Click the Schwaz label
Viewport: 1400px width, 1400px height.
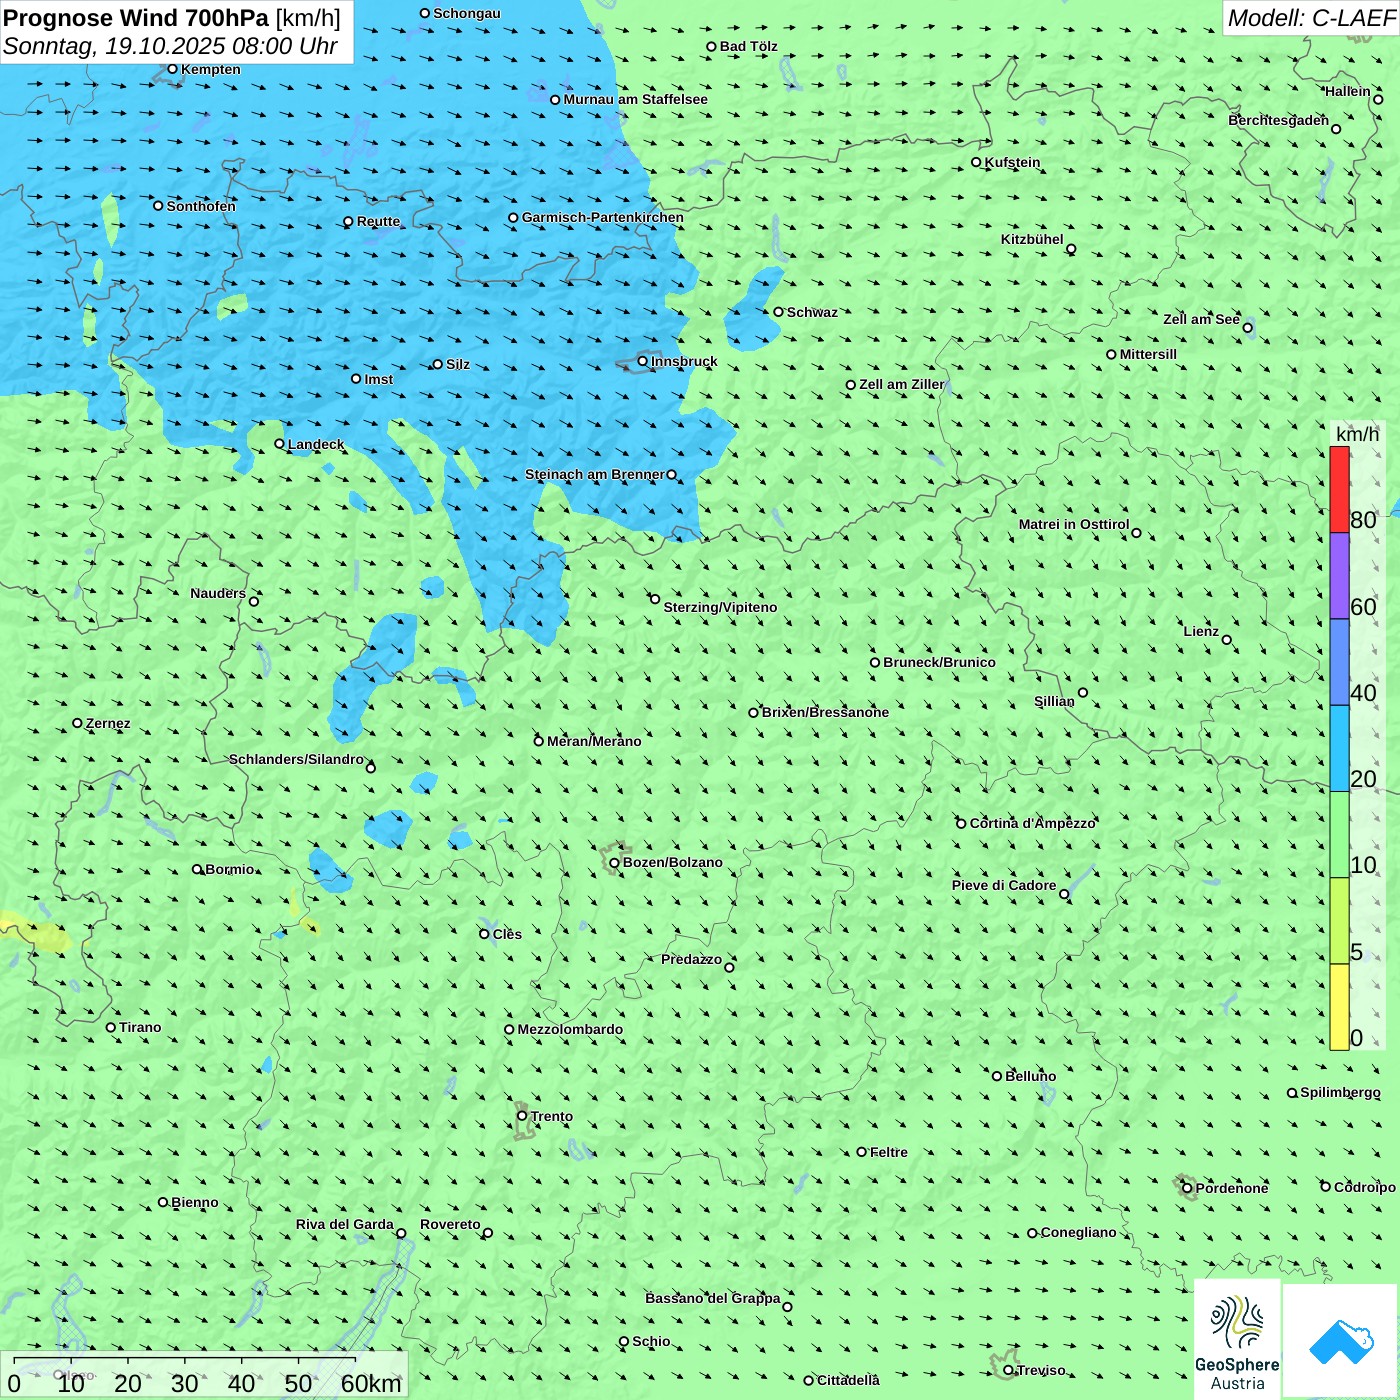812,312
